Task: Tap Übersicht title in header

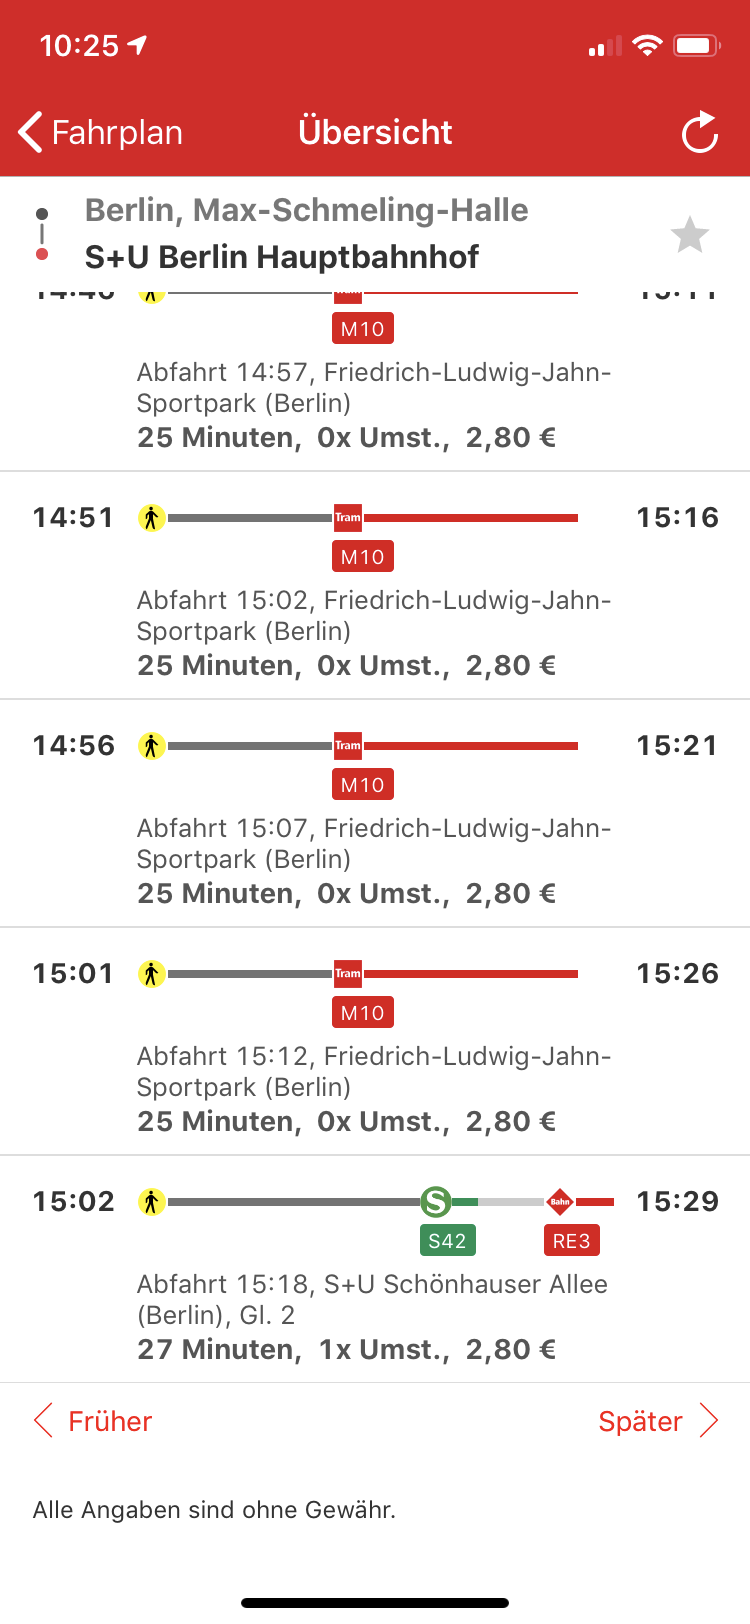Action: [x=375, y=132]
